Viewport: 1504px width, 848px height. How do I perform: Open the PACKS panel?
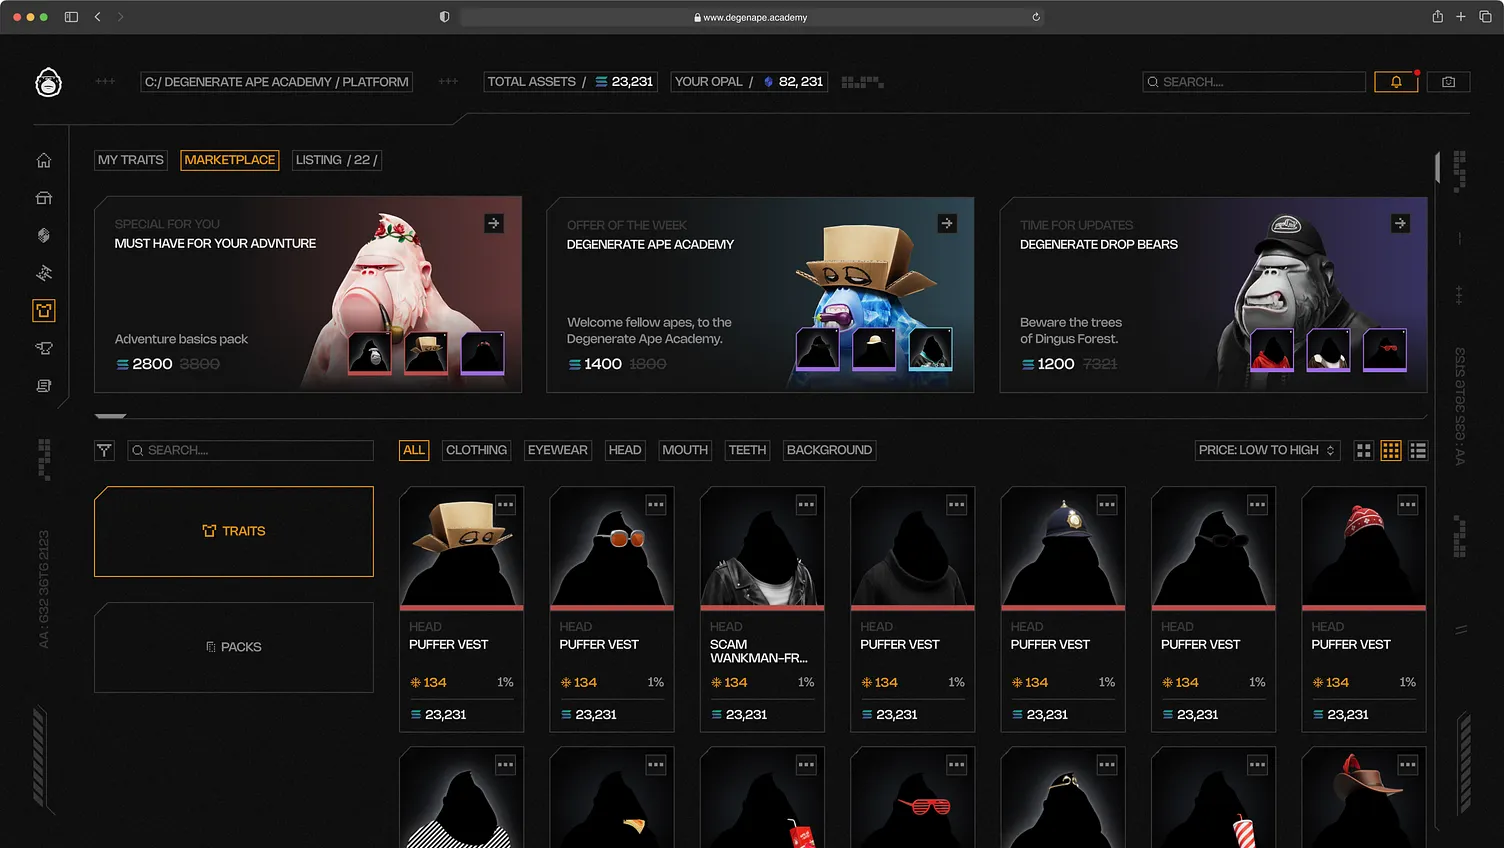tap(233, 647)
